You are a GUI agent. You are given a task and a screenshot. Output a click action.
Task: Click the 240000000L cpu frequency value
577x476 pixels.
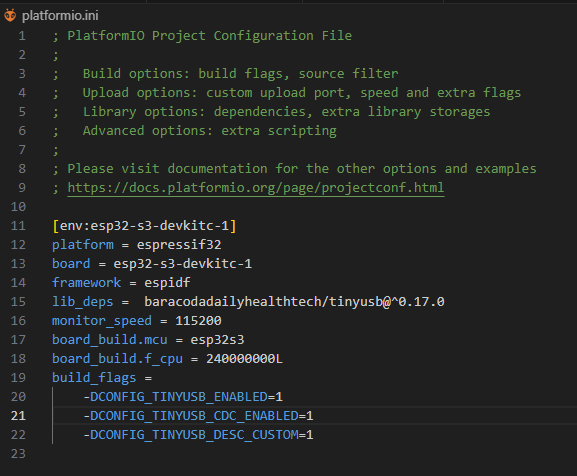pos(244,359)
